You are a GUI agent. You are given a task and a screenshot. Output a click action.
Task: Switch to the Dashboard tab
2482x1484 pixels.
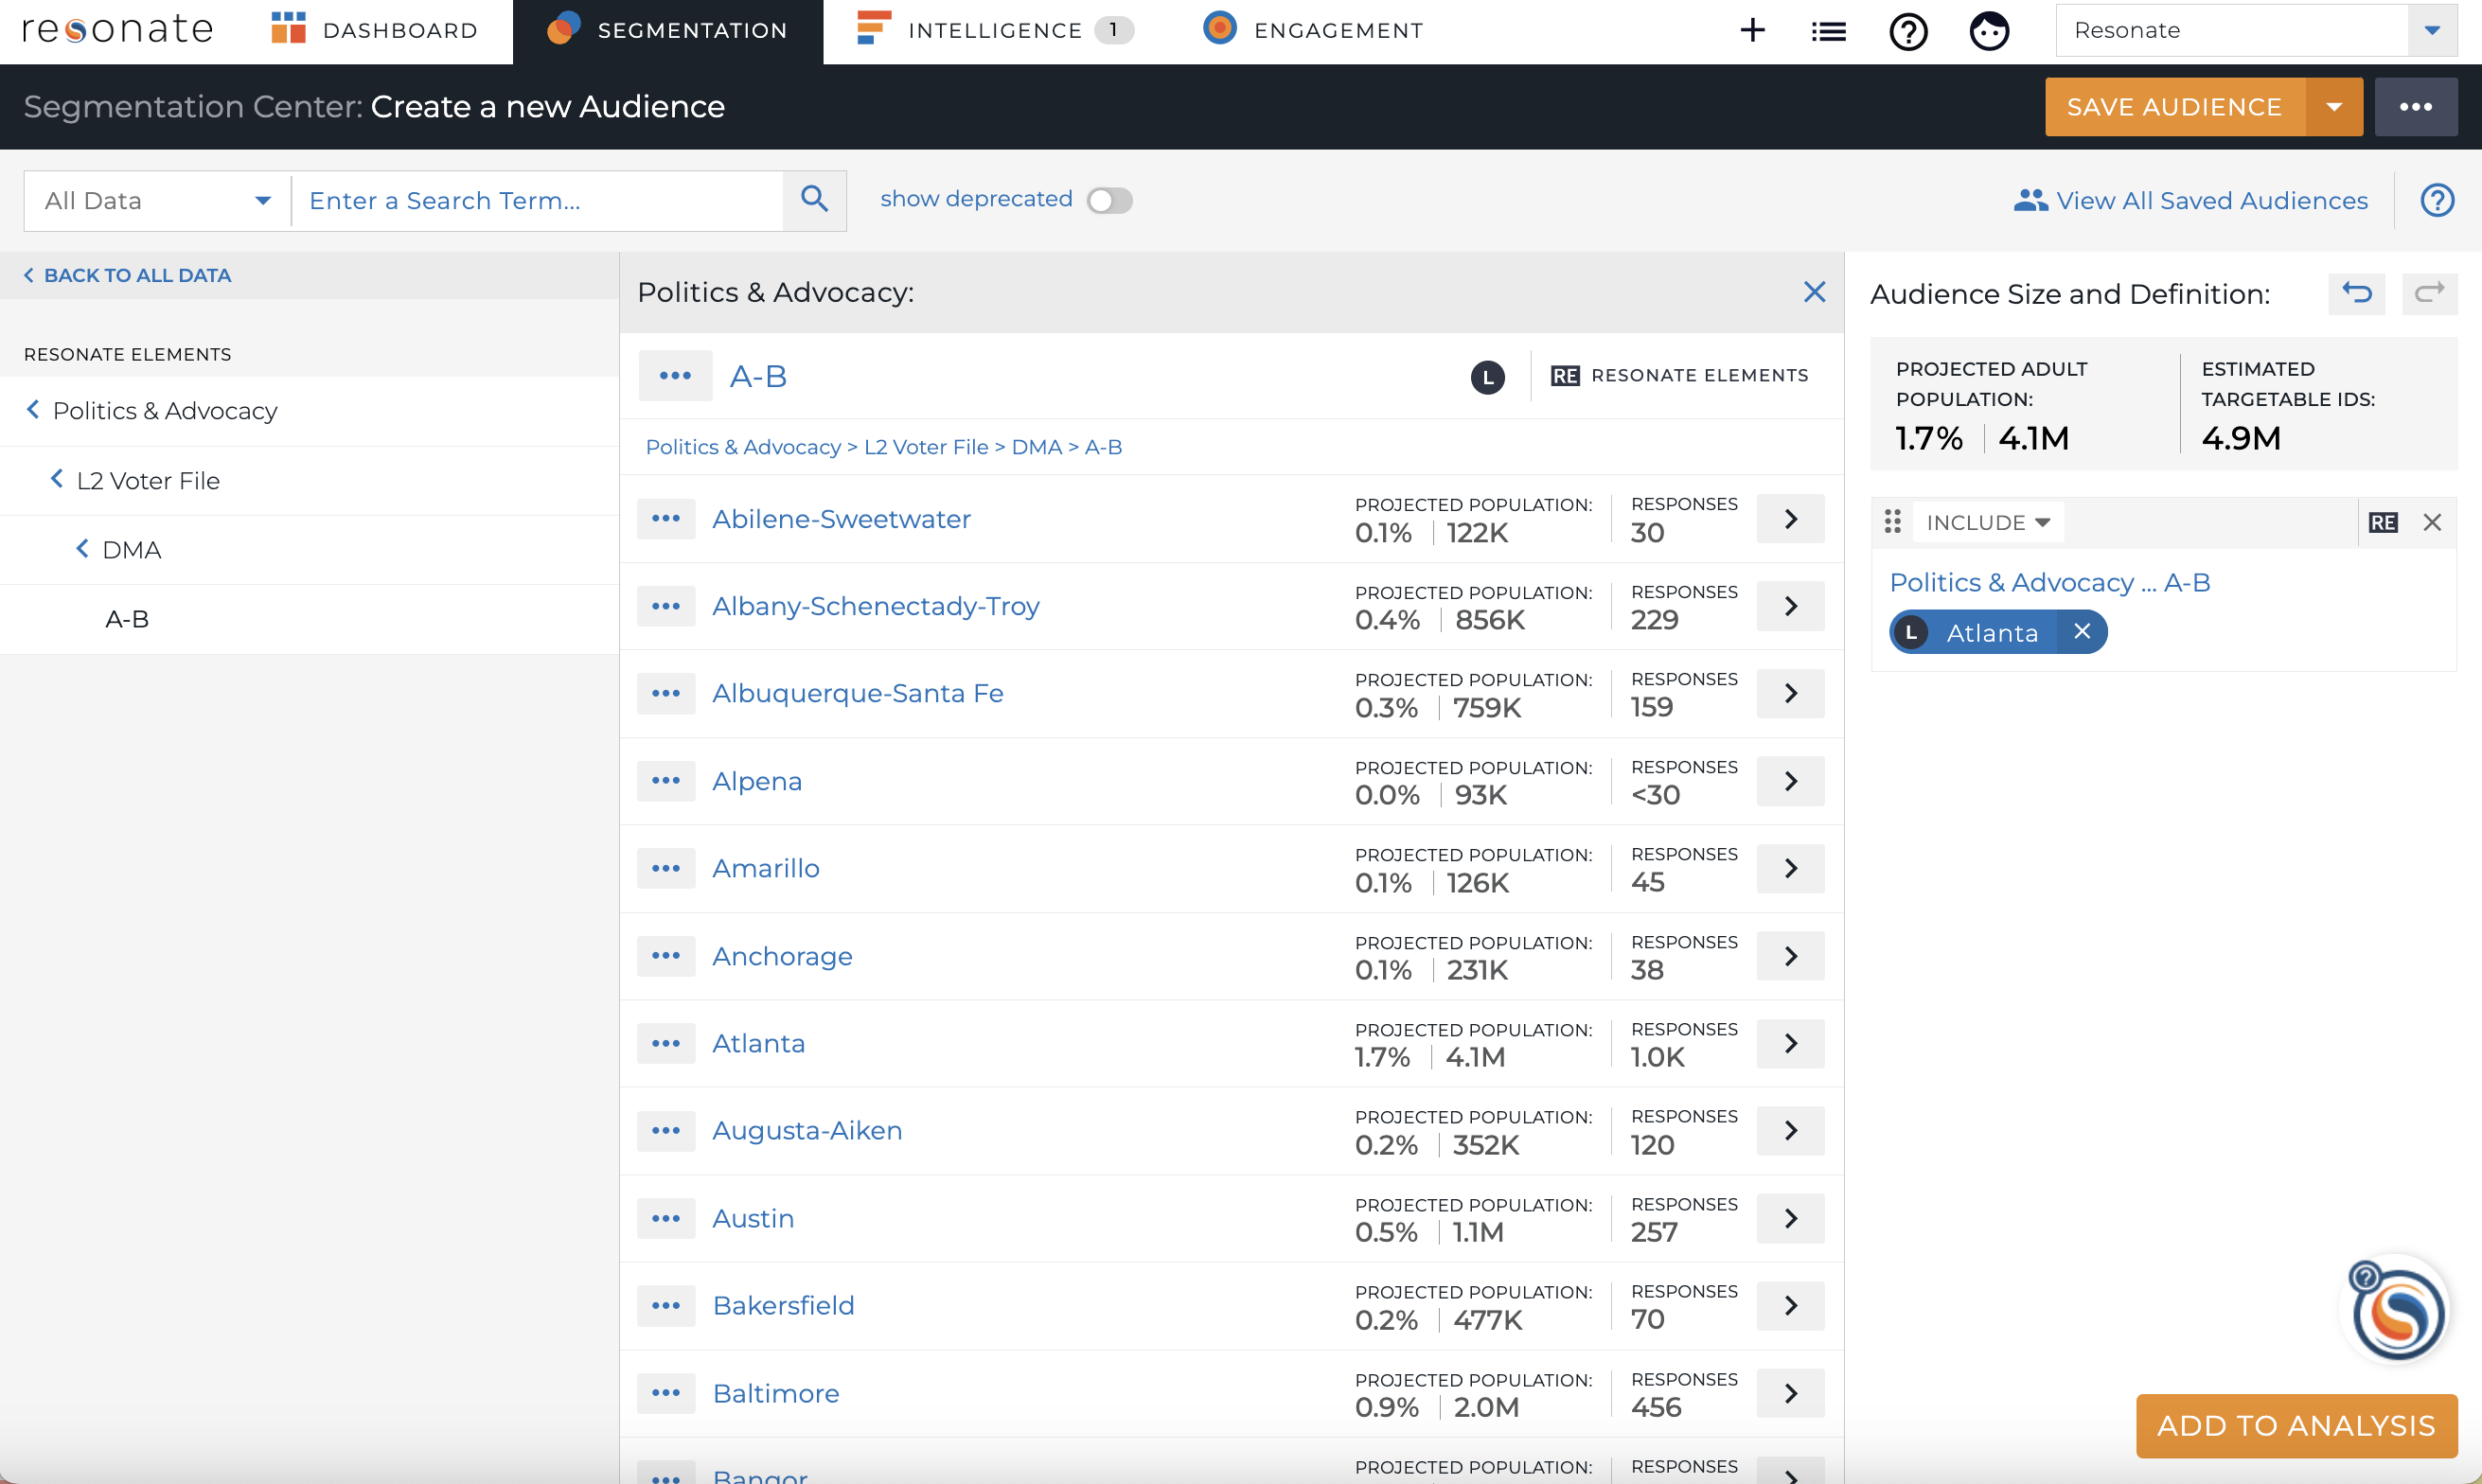(x=374, y=30)
